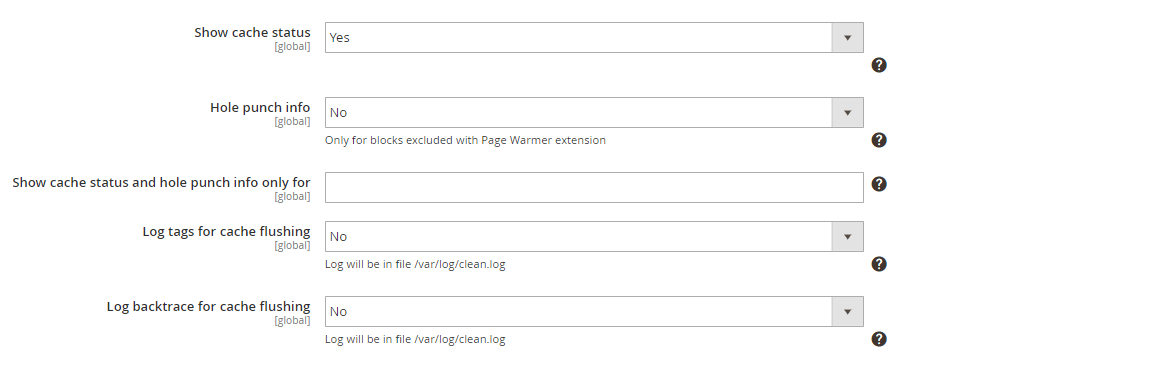1161x377 pixels.
Task: Open help tooltip for Show cache status
Action: point(879,65)
